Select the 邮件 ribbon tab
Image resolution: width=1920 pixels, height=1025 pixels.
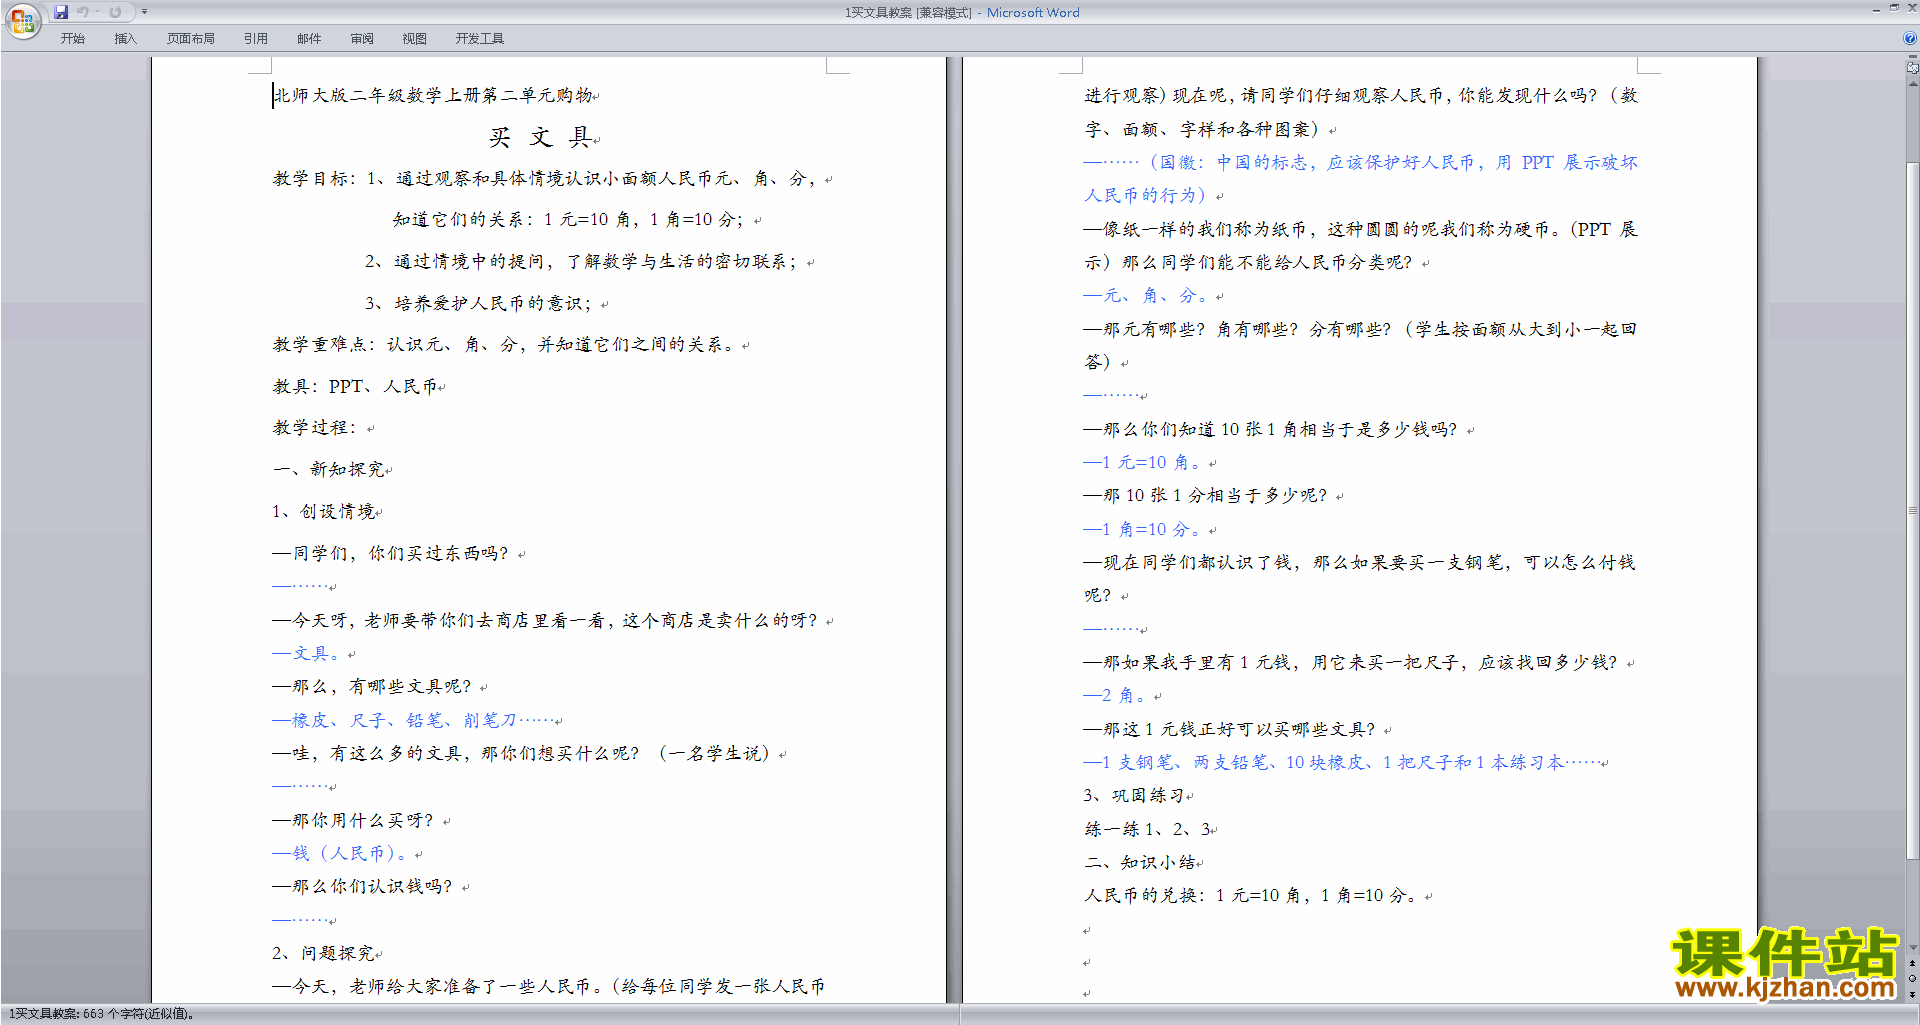coord(309,39)
